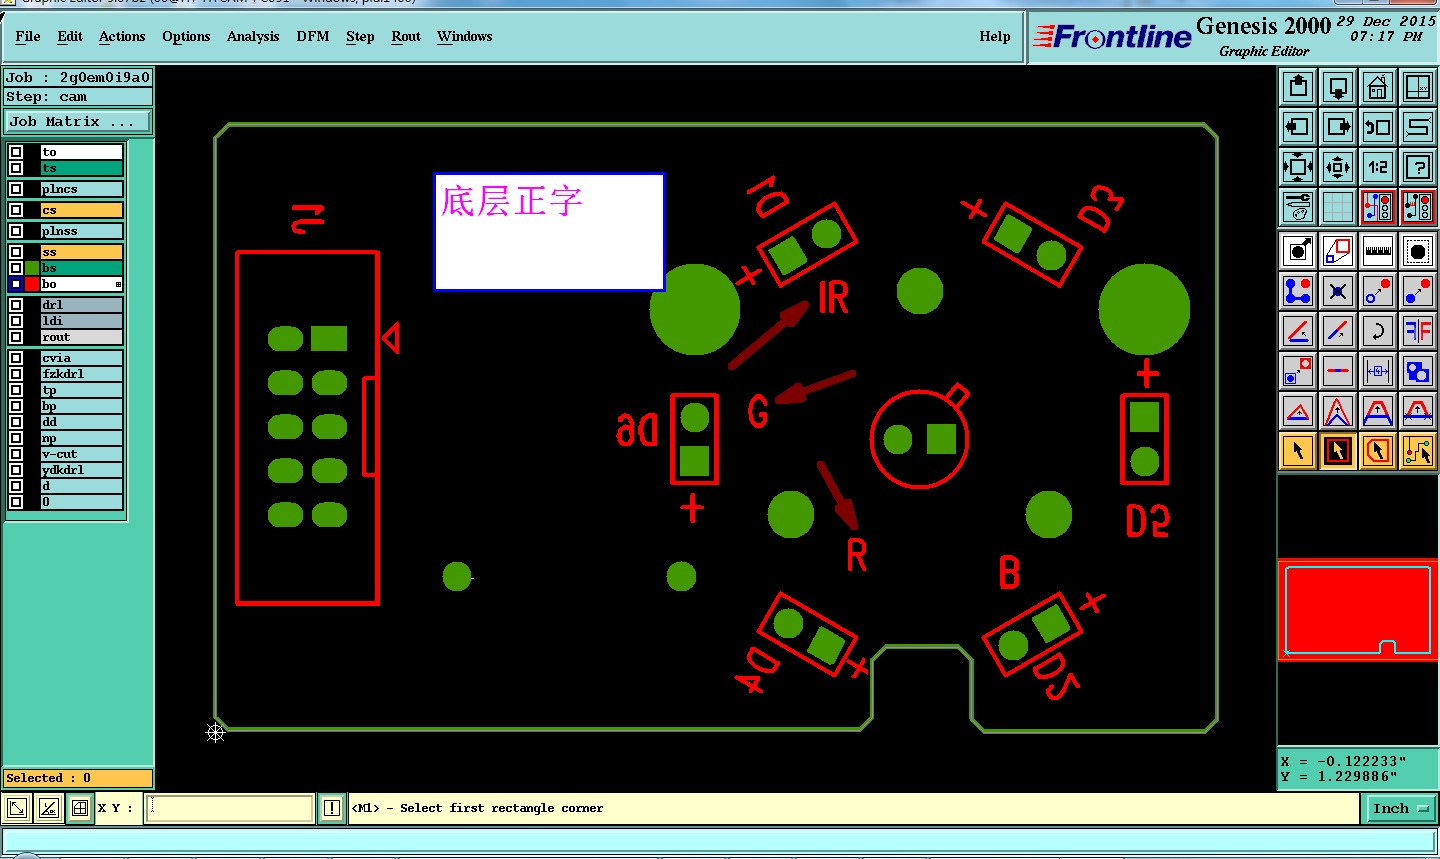
Task: Toggle display checkbox for layer cs
Action: [16, 210]
